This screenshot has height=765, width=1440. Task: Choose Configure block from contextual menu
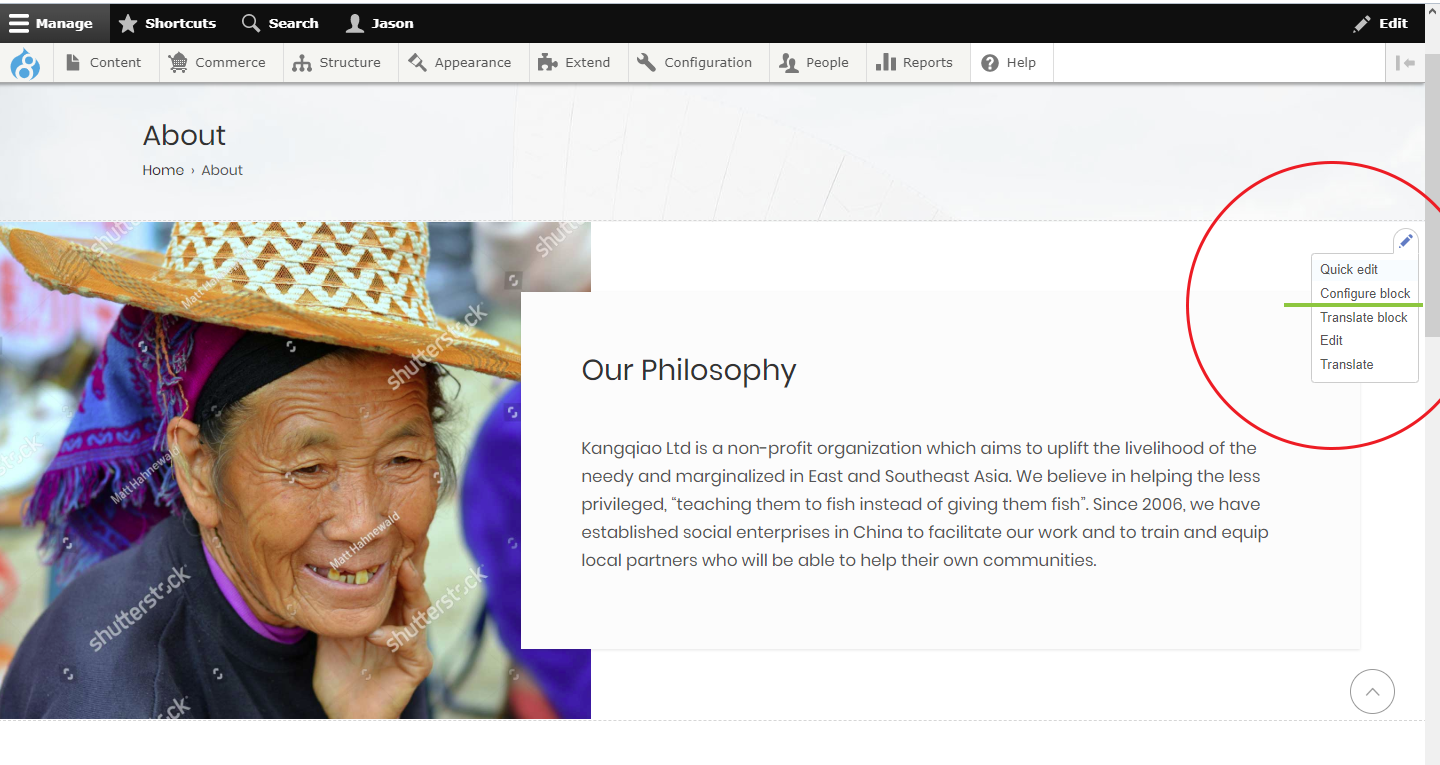(x=1365, y=293)
